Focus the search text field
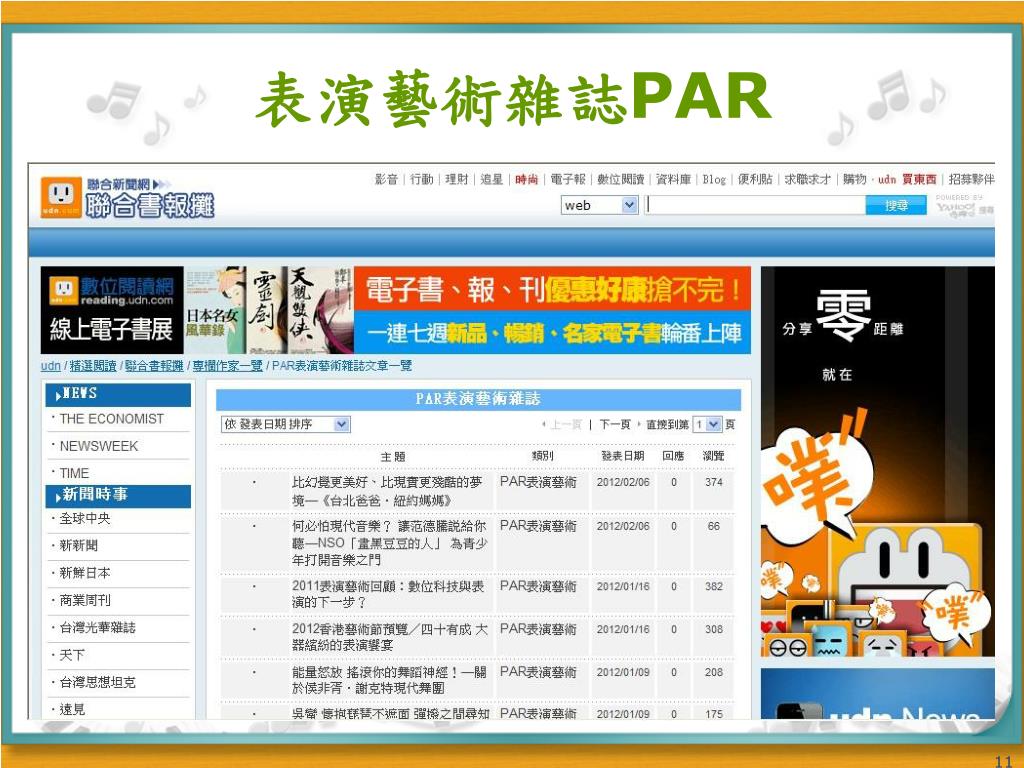The height and width of the screenshot is (768, 1024). tap(756, 205)
